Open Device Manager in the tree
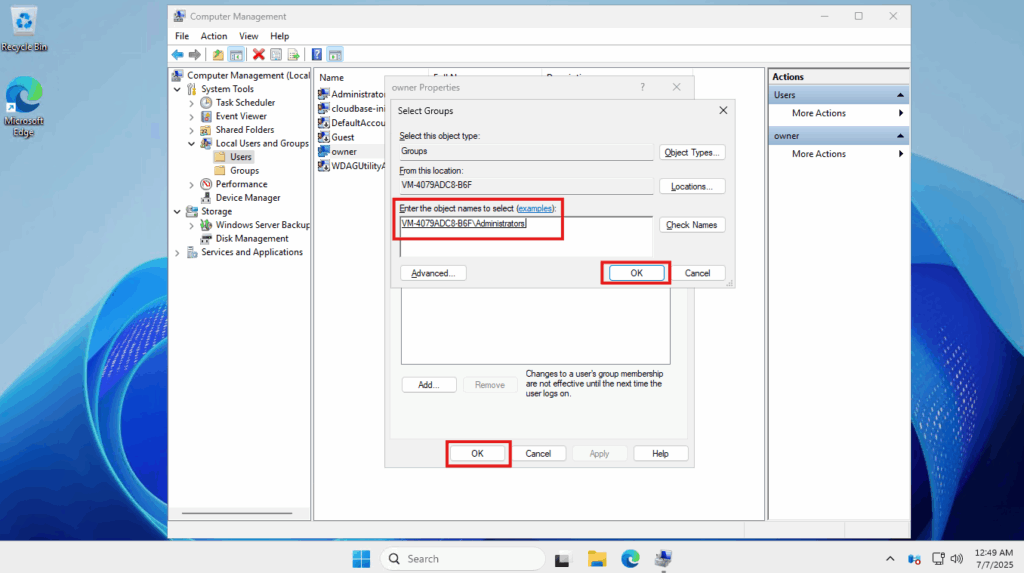This screenshot has height=573, width=1024. 247,198
